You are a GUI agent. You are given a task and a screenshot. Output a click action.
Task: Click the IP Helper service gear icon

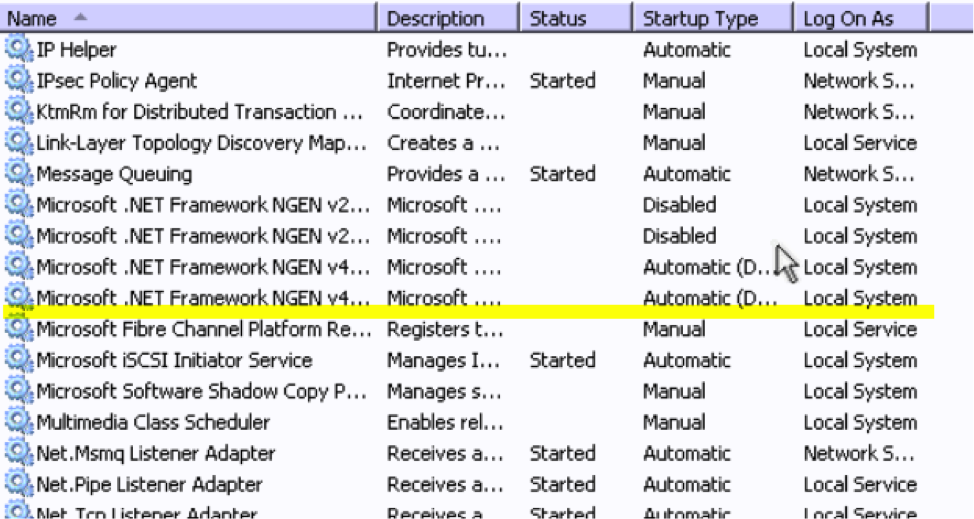[x=19, y=50]
